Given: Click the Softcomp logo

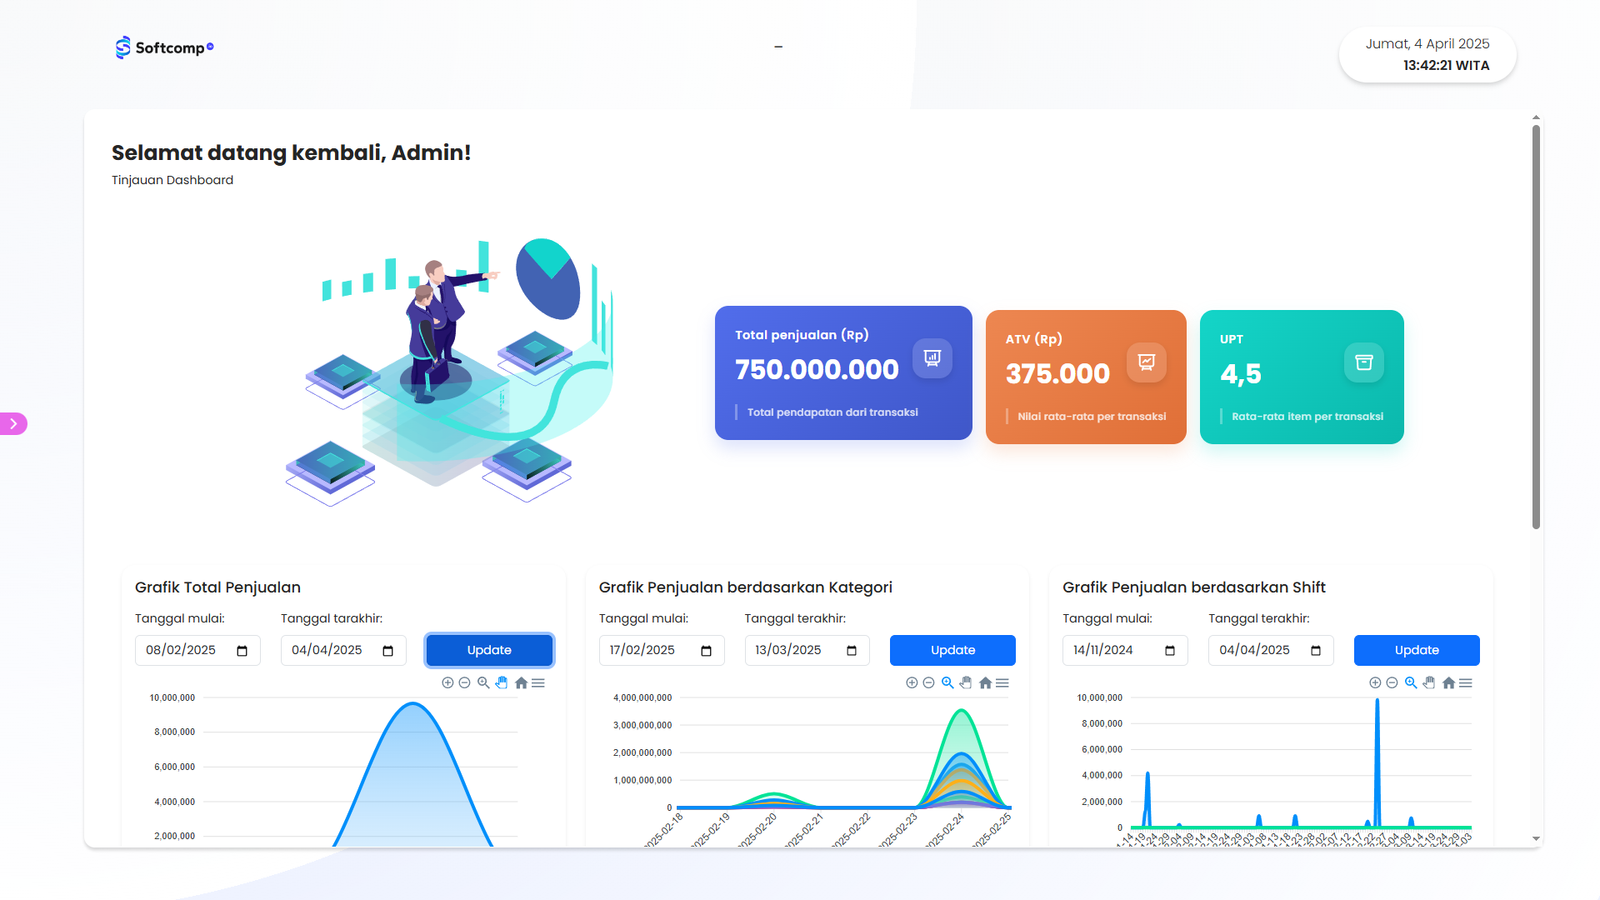Looking at the screenshot, I should click(x=164, y=48).
